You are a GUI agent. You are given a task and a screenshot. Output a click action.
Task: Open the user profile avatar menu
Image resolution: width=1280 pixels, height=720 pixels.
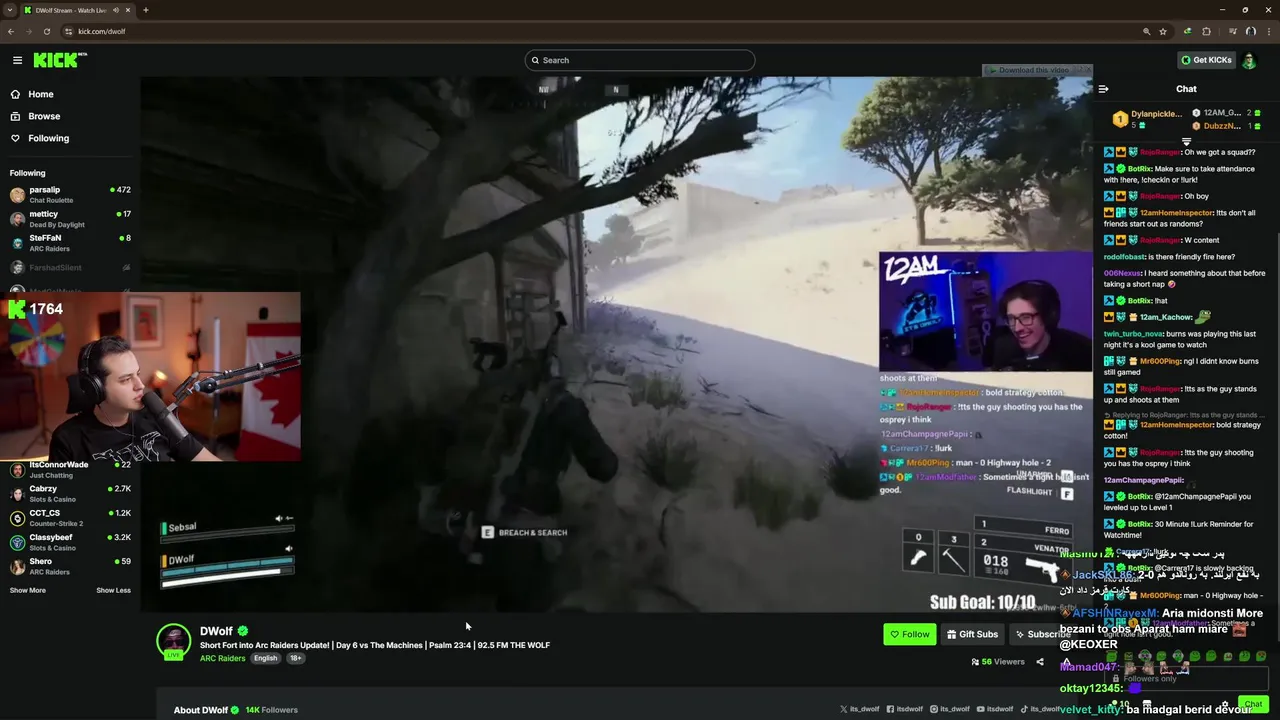pyautogui.click(x=1249, y=60)
